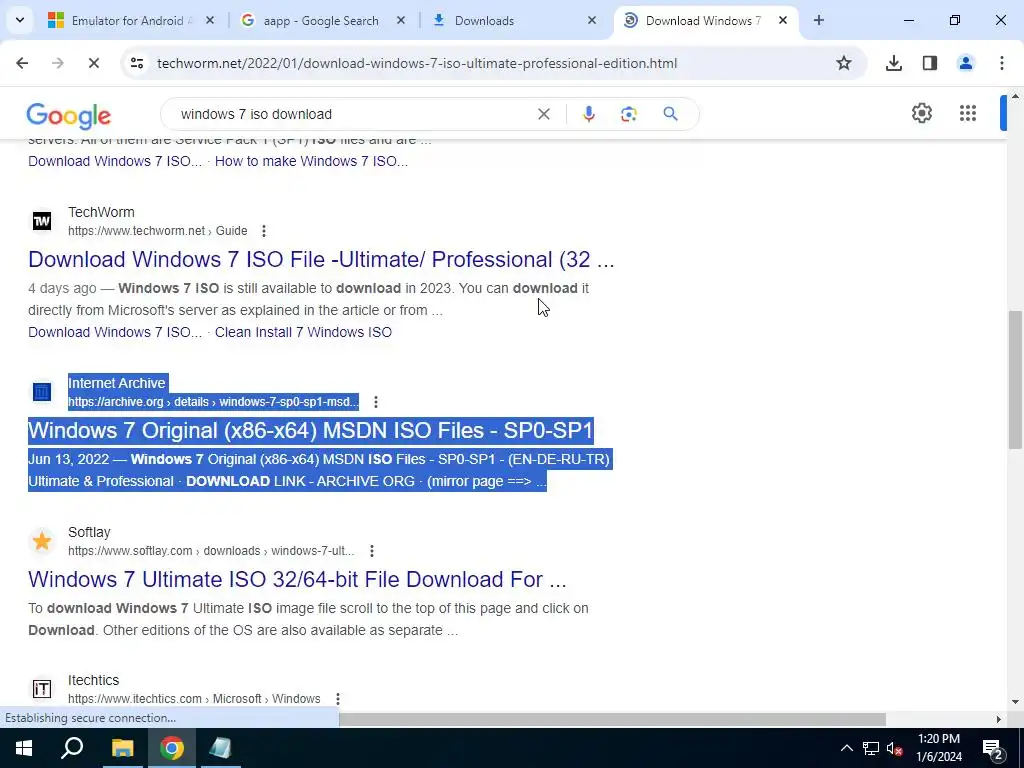Open result options for Softlay

pyautogui.click(x=372, y=551)
